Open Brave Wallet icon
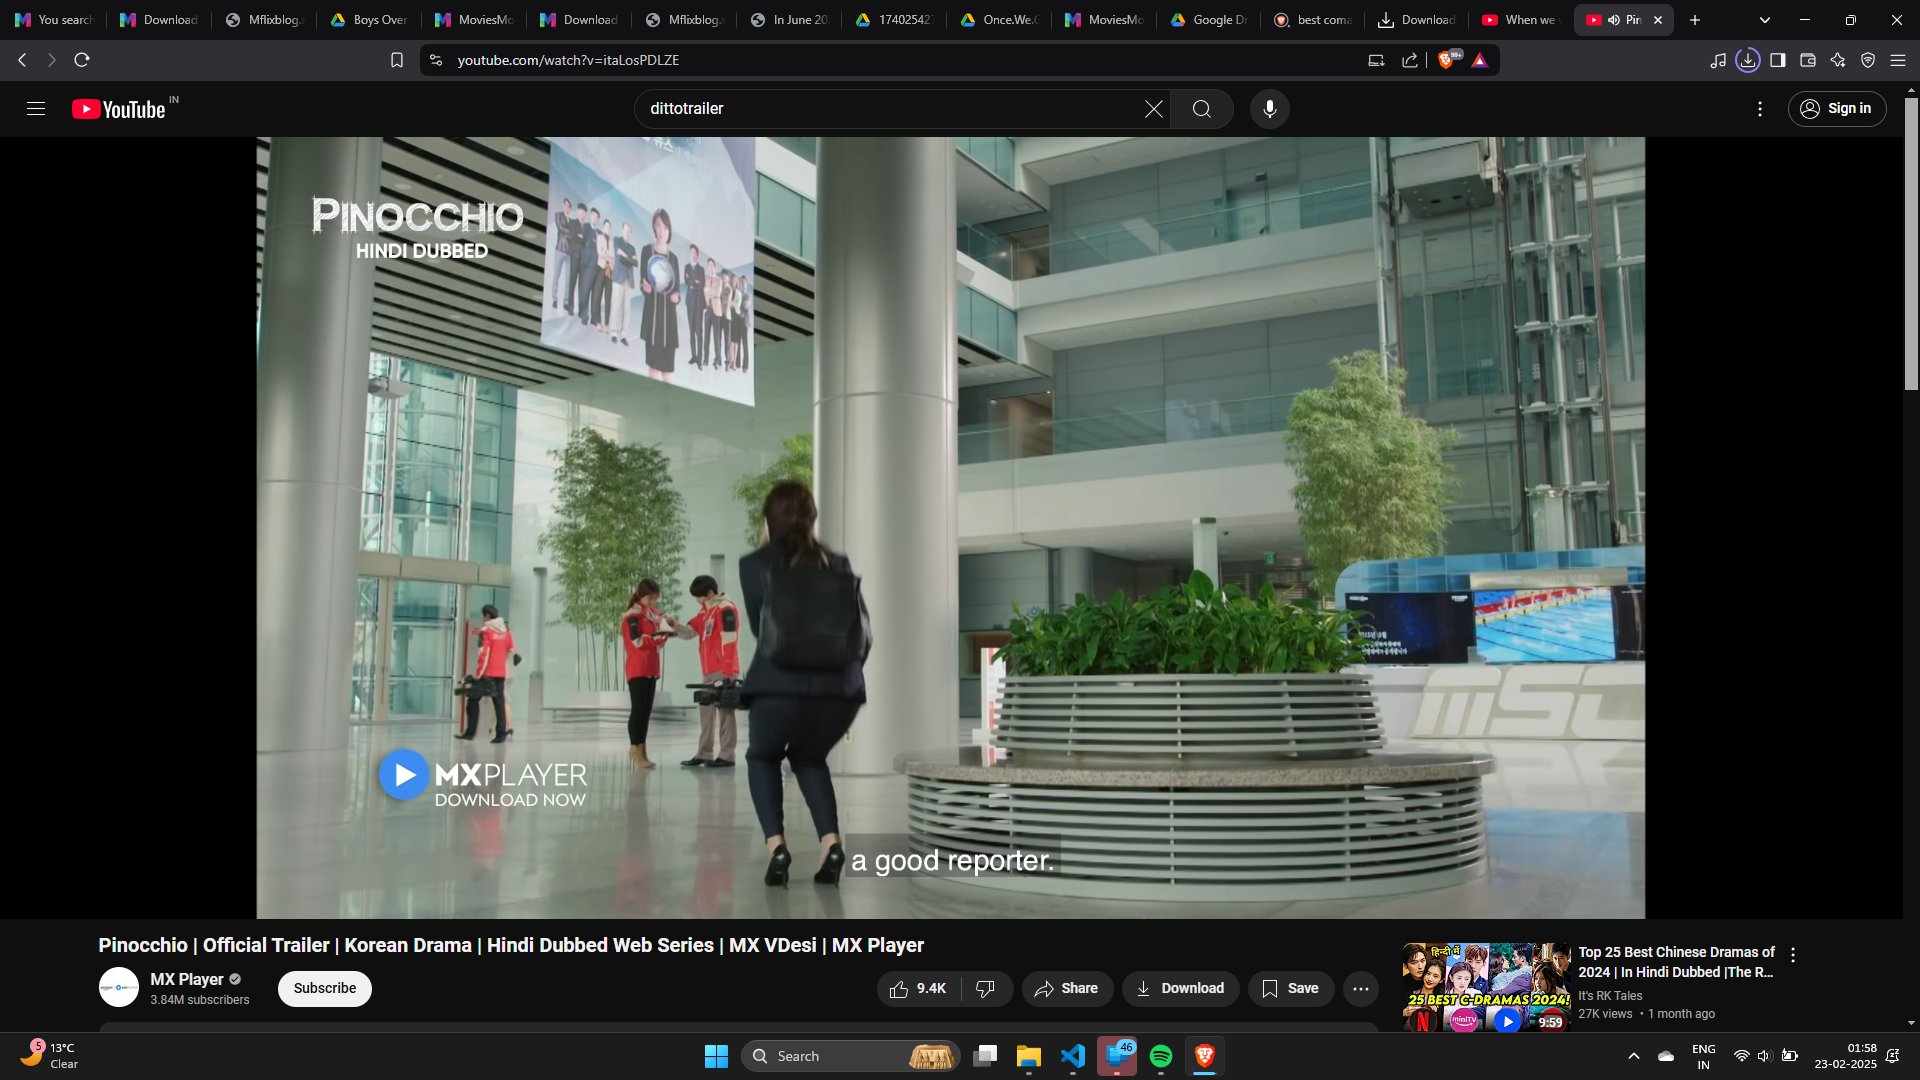This screenshot has height=1080, width=1920. (1808, 60)
